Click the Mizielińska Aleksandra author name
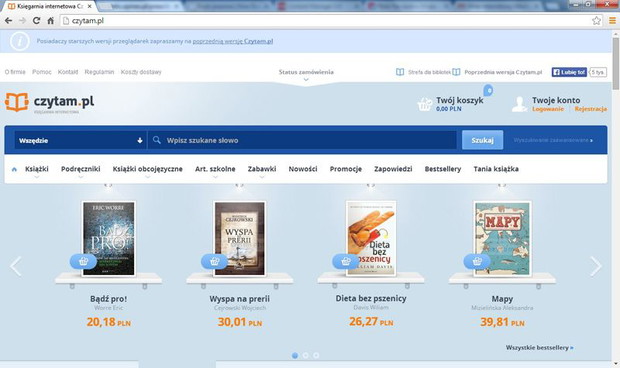The image size is (620, 368). [502, 308]
